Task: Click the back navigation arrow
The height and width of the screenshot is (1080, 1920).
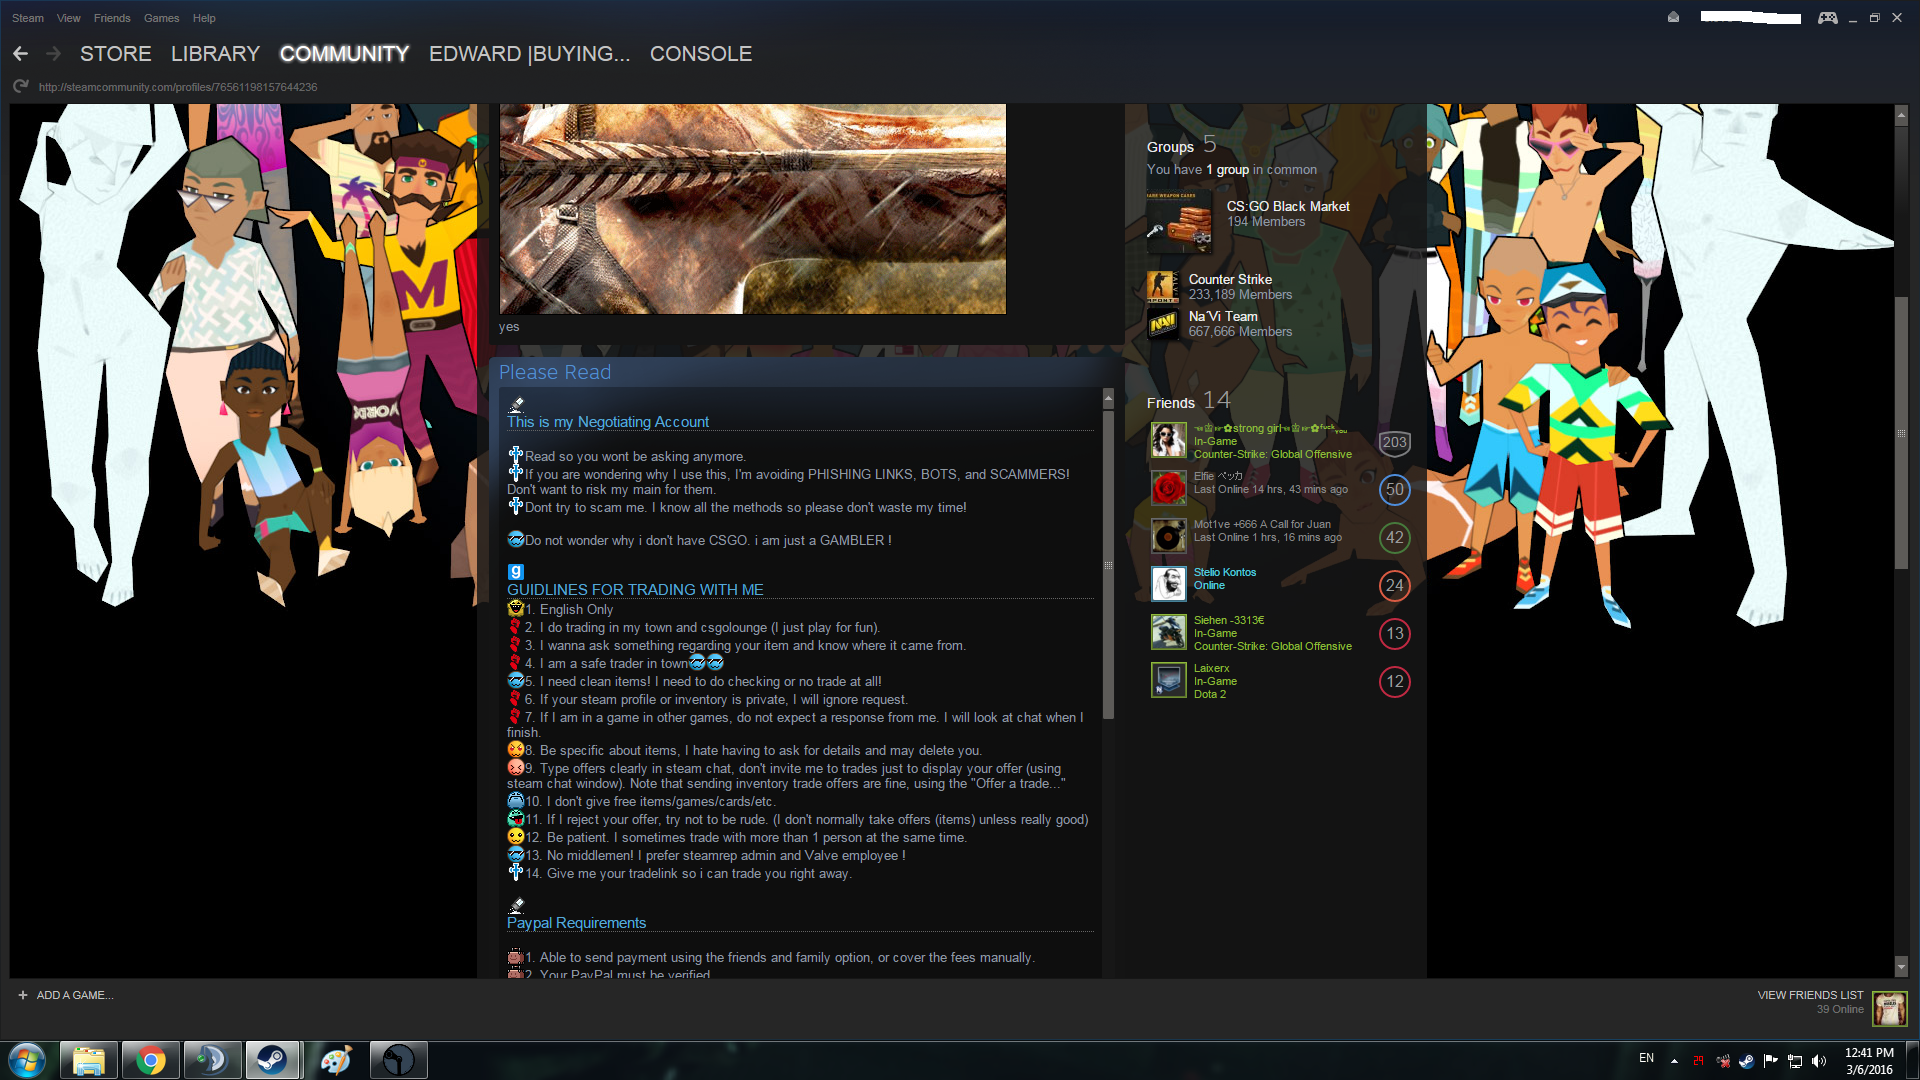Action: [20, 54]
